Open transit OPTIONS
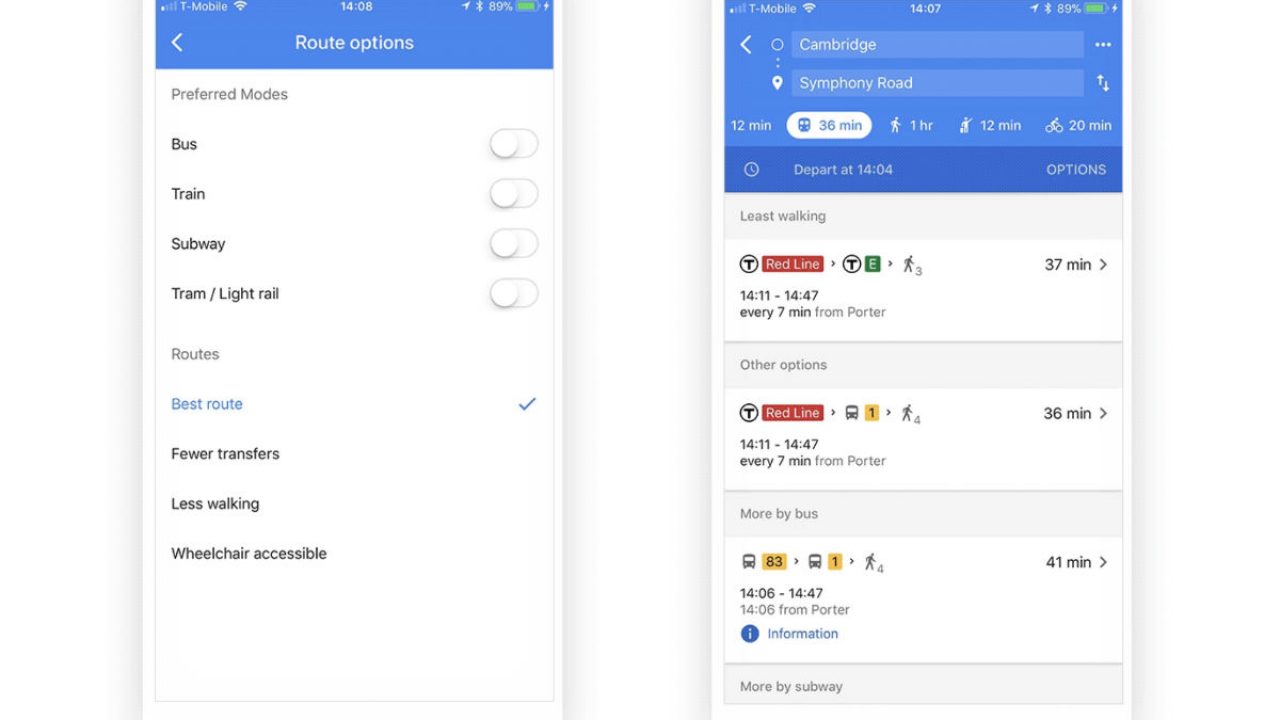The width and height of the screenshot is (1280, 720). point(1076,170)
